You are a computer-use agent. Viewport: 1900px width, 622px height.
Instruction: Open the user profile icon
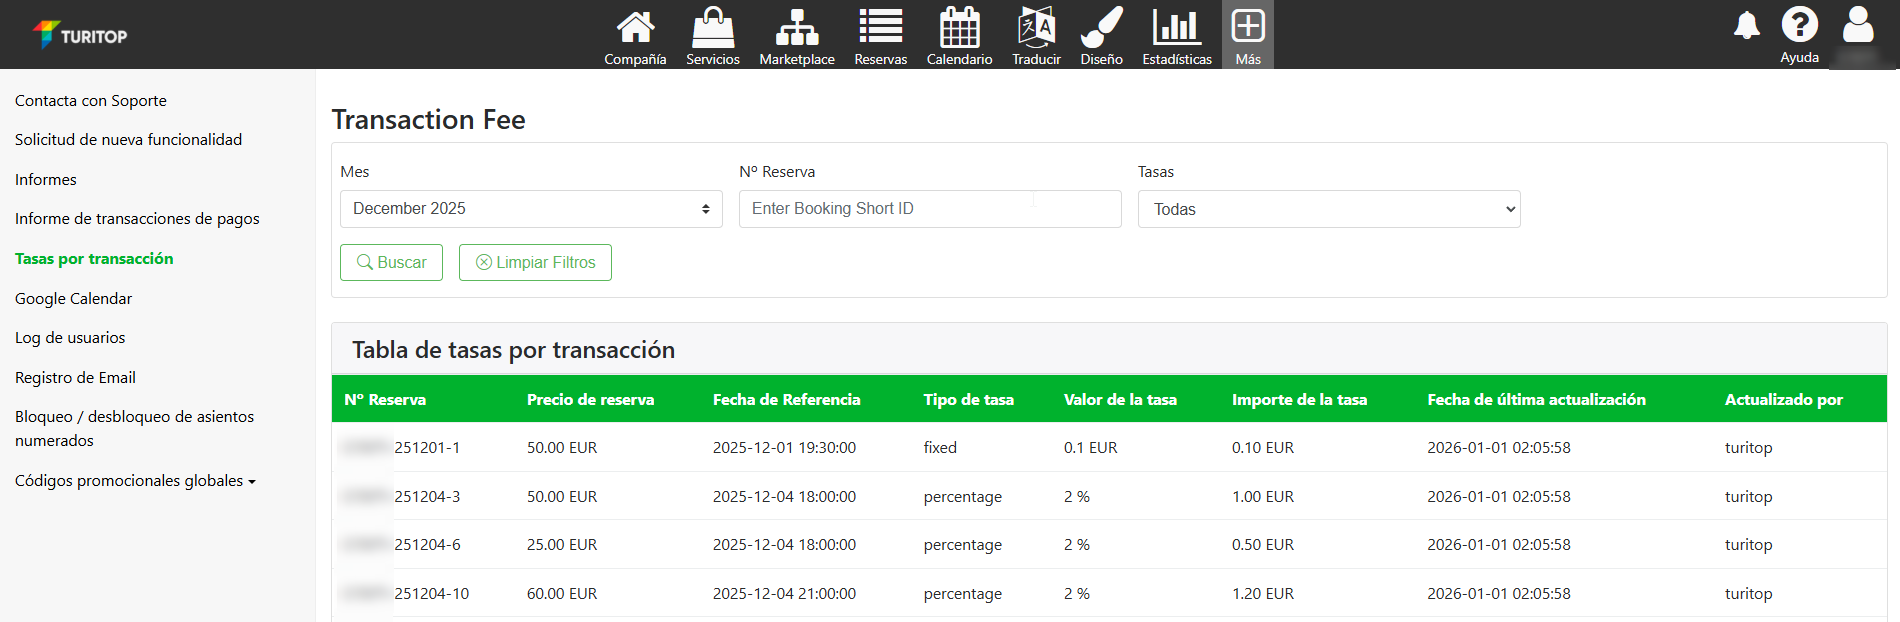click(1857, 26)
